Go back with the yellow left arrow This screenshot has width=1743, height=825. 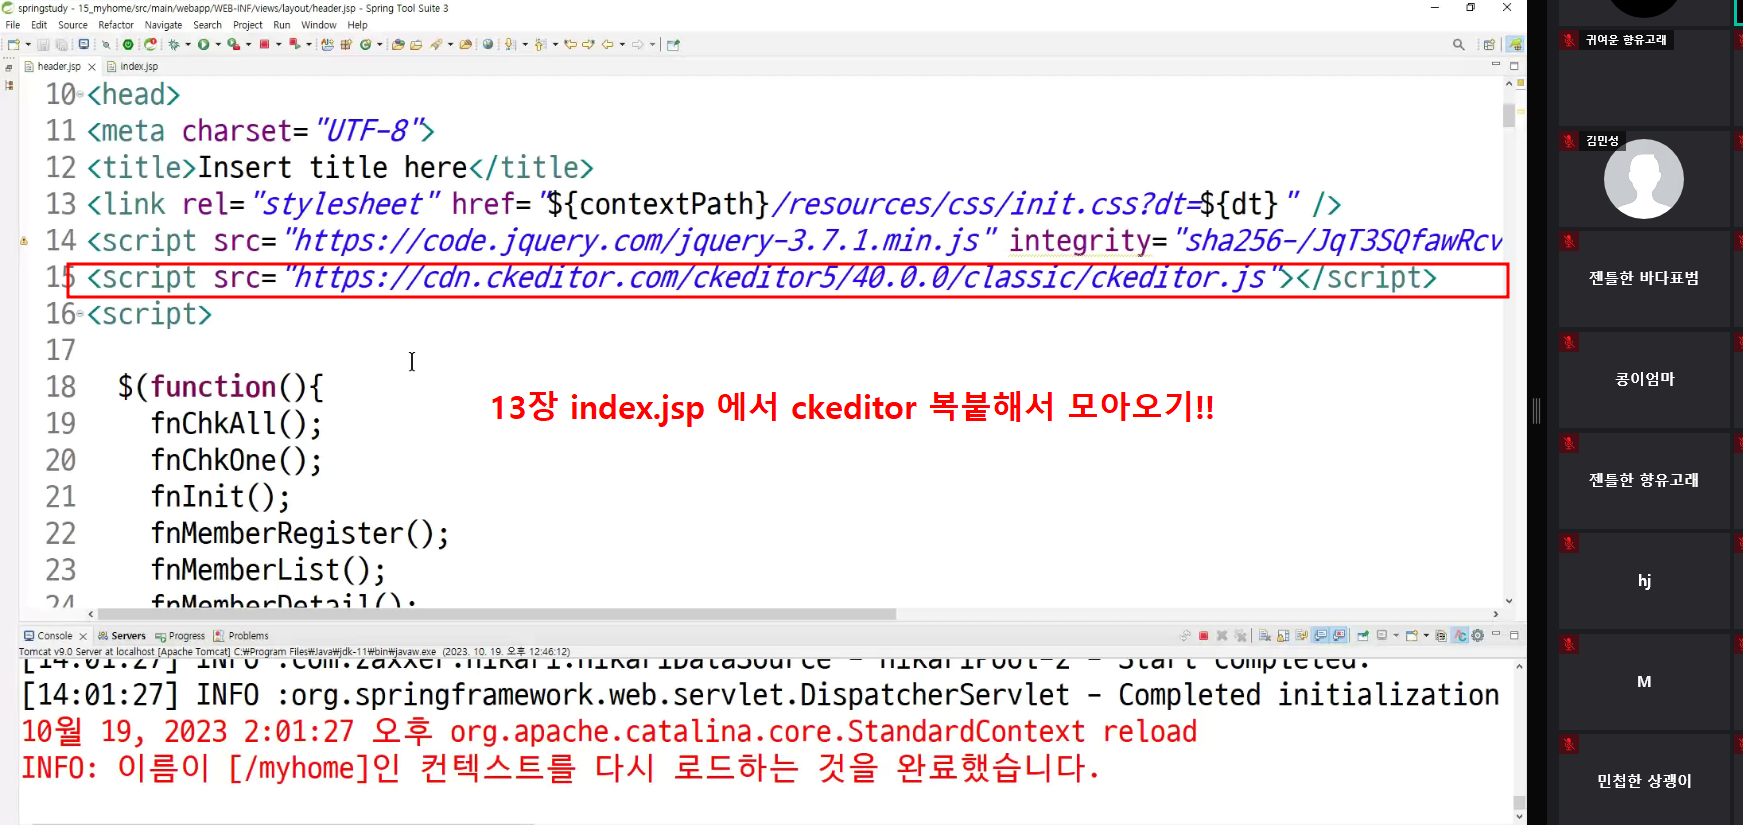click(x=607, y=44)
